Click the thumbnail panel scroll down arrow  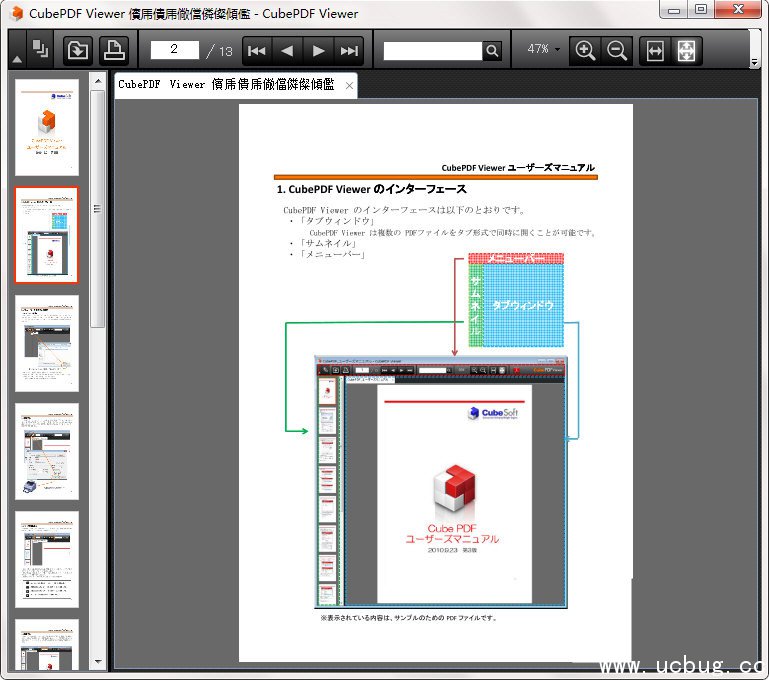(x=98, y=661)
